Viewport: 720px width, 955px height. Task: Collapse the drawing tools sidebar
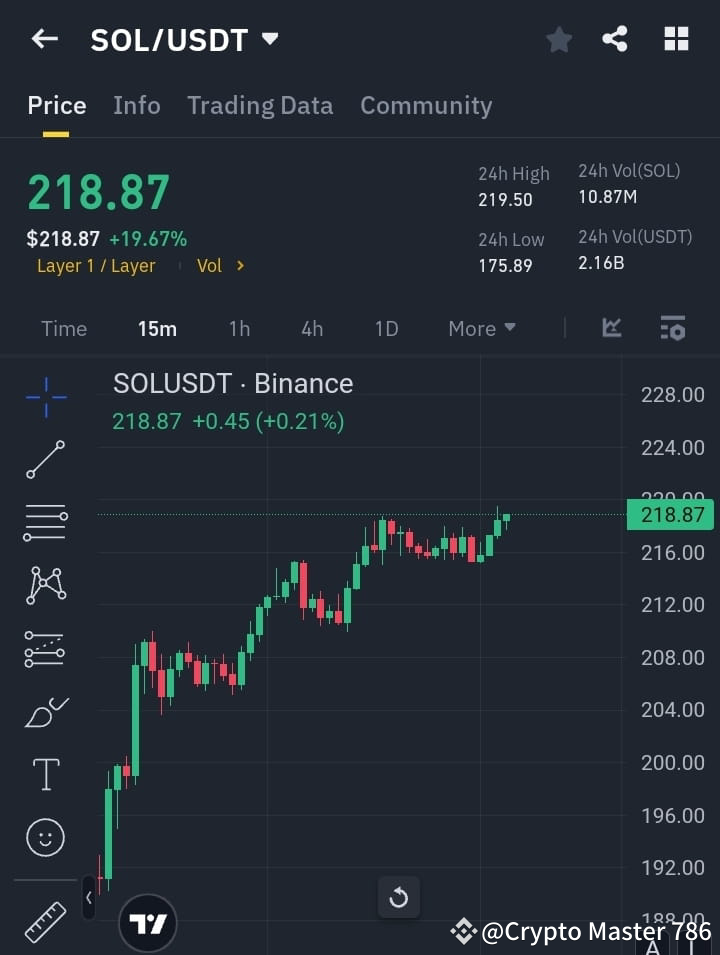[x=89, y=898]
